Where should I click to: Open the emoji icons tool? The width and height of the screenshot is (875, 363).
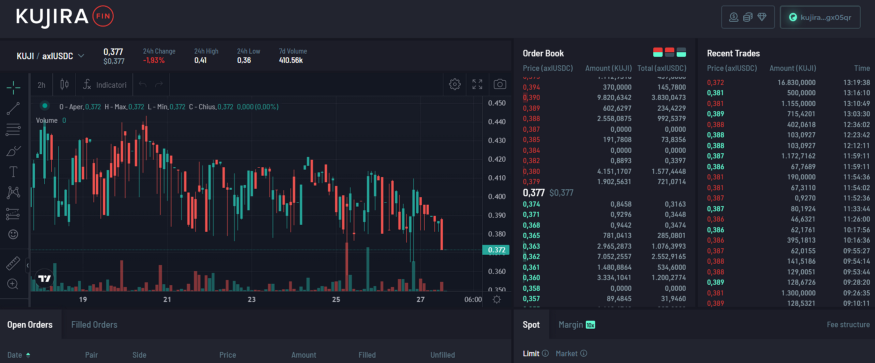point(13,235)
